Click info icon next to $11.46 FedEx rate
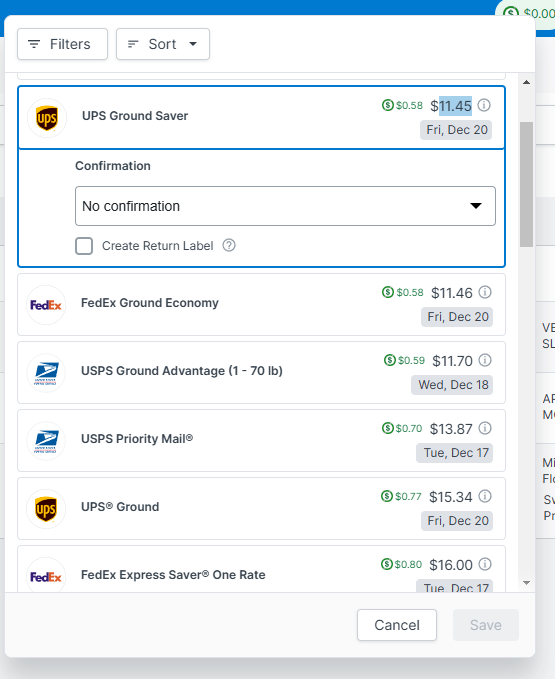 click(485, 292)
